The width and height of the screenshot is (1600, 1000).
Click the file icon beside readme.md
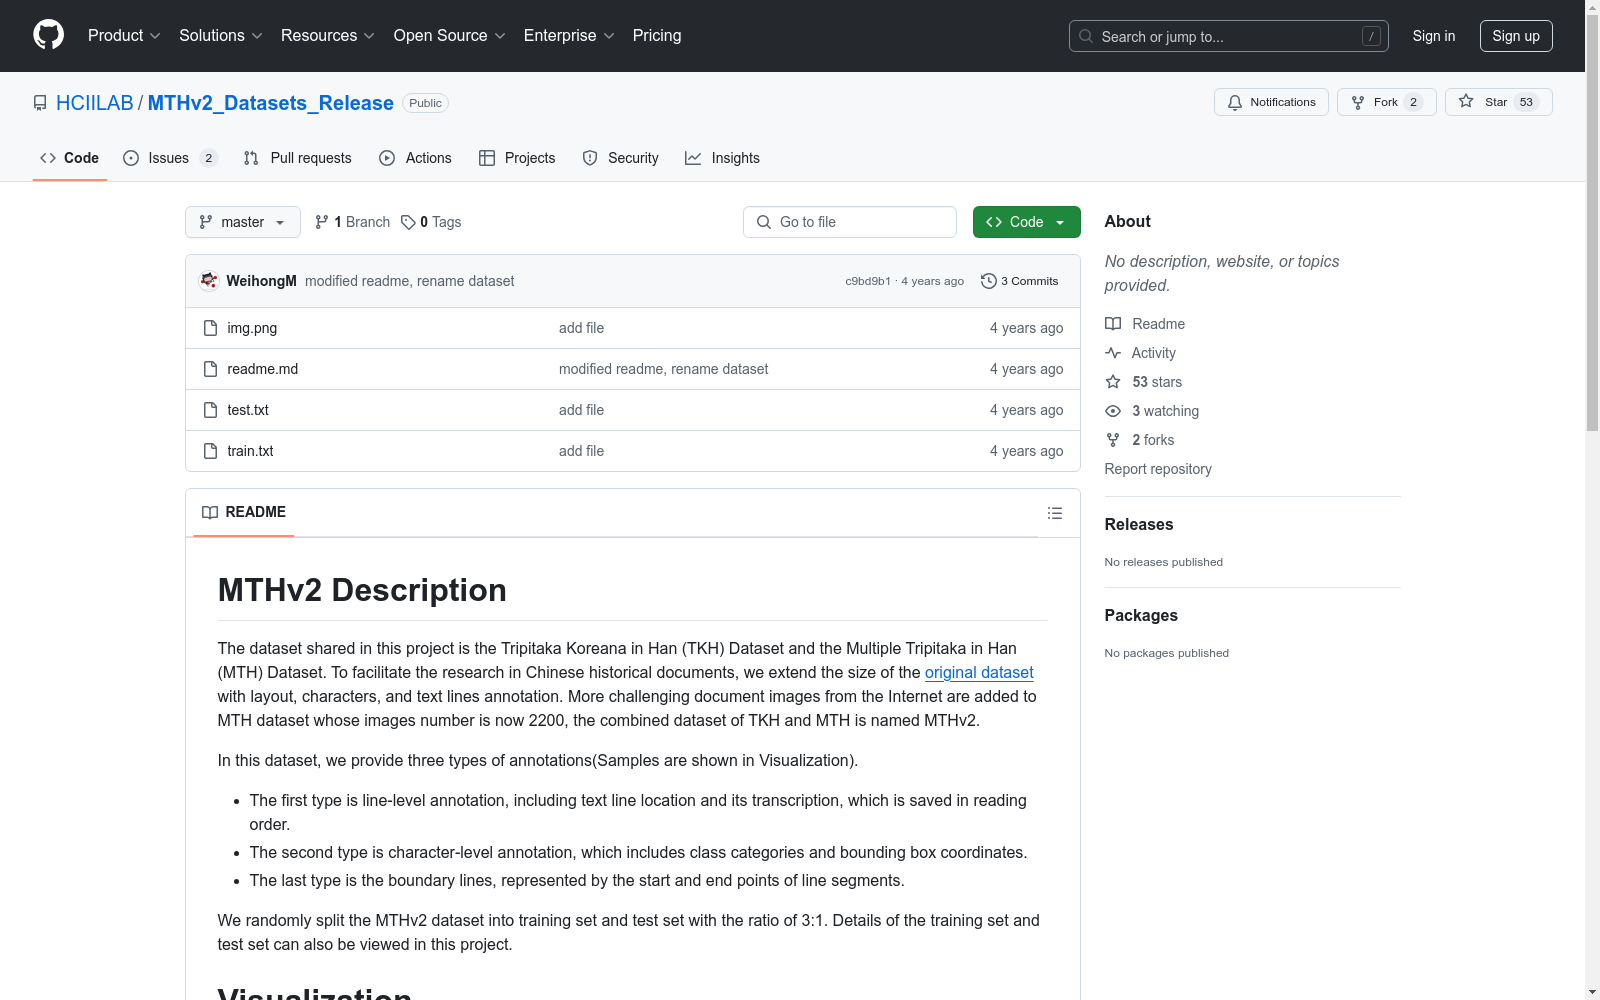tap(210, 369)
